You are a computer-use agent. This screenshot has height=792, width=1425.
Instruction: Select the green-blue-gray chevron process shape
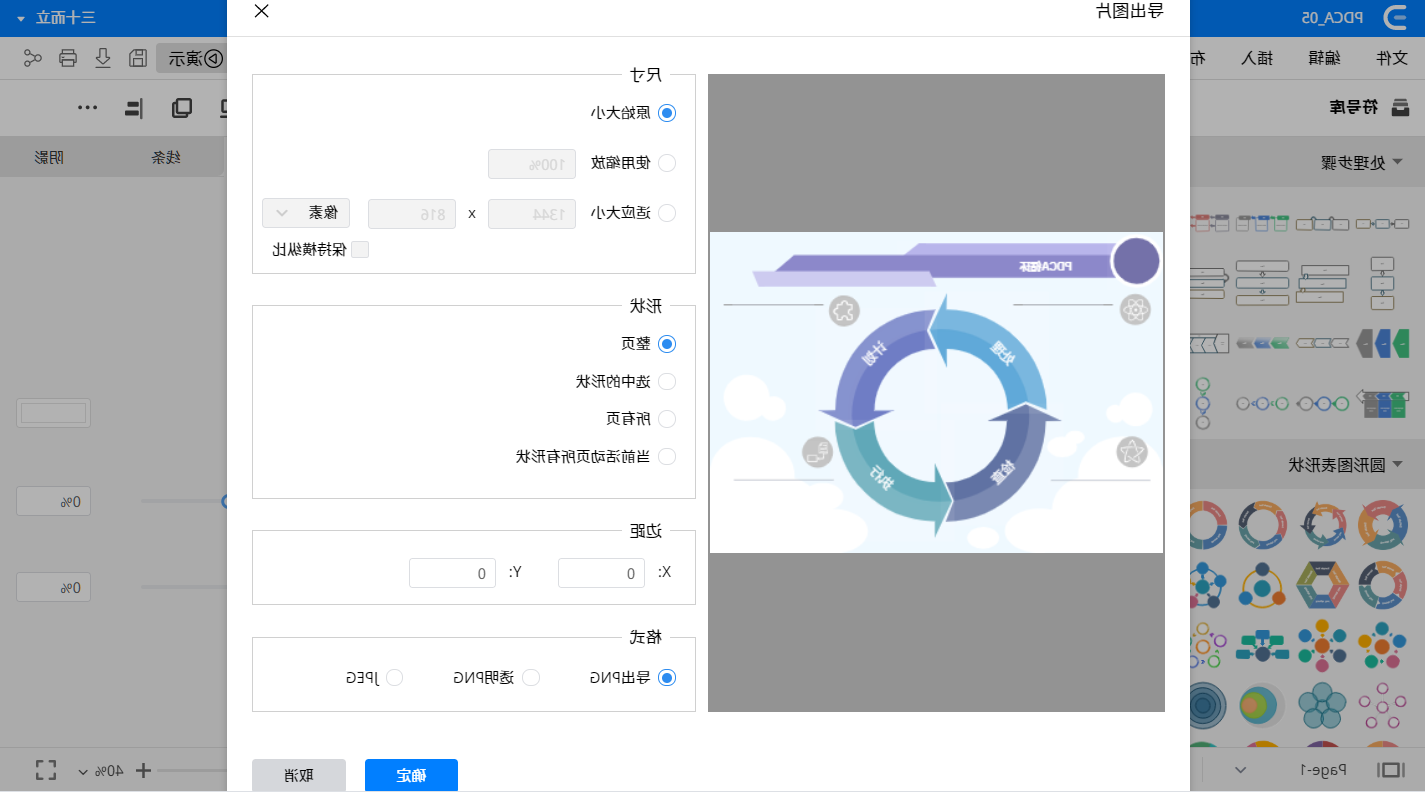click(1384, 343)
